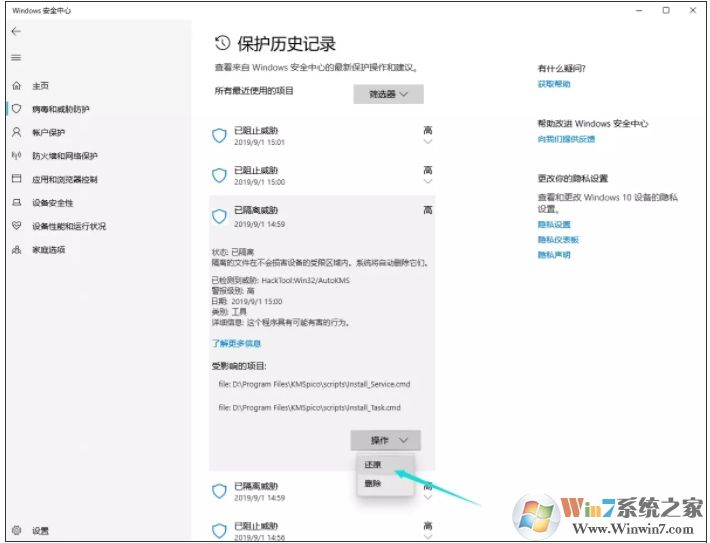
Task: Open the hamburger navigation menu
Action: pos(16,58)
